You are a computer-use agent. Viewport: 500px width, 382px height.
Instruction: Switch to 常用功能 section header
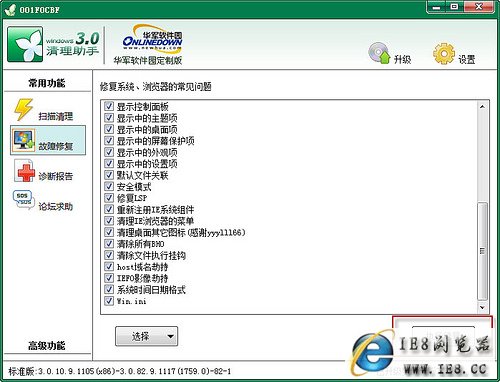click(x=47, y=83)
